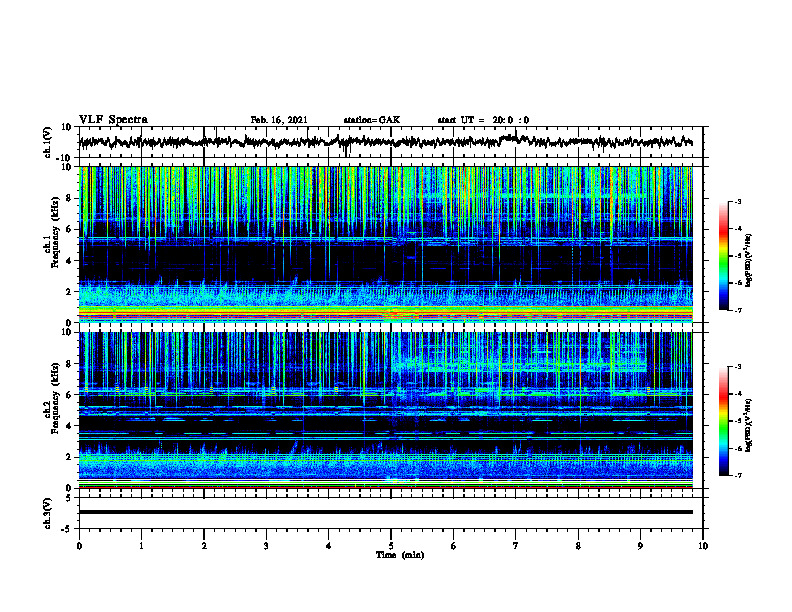Image resolution: width=792 pixels, height=612 pixels.
Task: Click the time axis tick label "6"
Action: [454, 546]
